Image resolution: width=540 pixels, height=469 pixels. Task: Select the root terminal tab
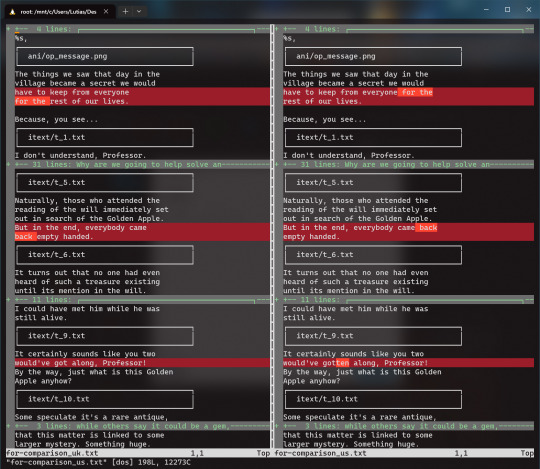(59, 12)
